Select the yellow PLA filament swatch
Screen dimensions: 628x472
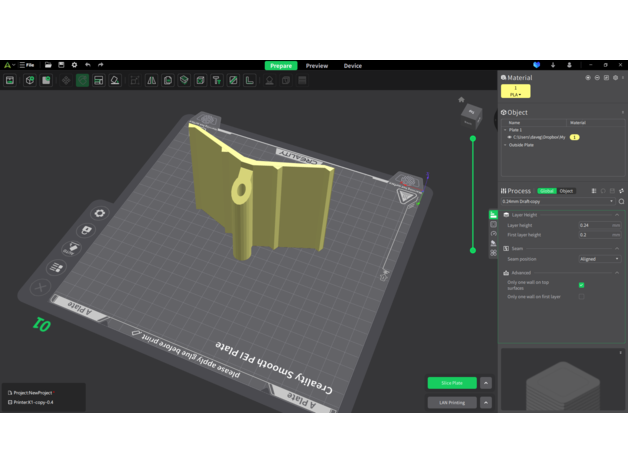point(515,90)
